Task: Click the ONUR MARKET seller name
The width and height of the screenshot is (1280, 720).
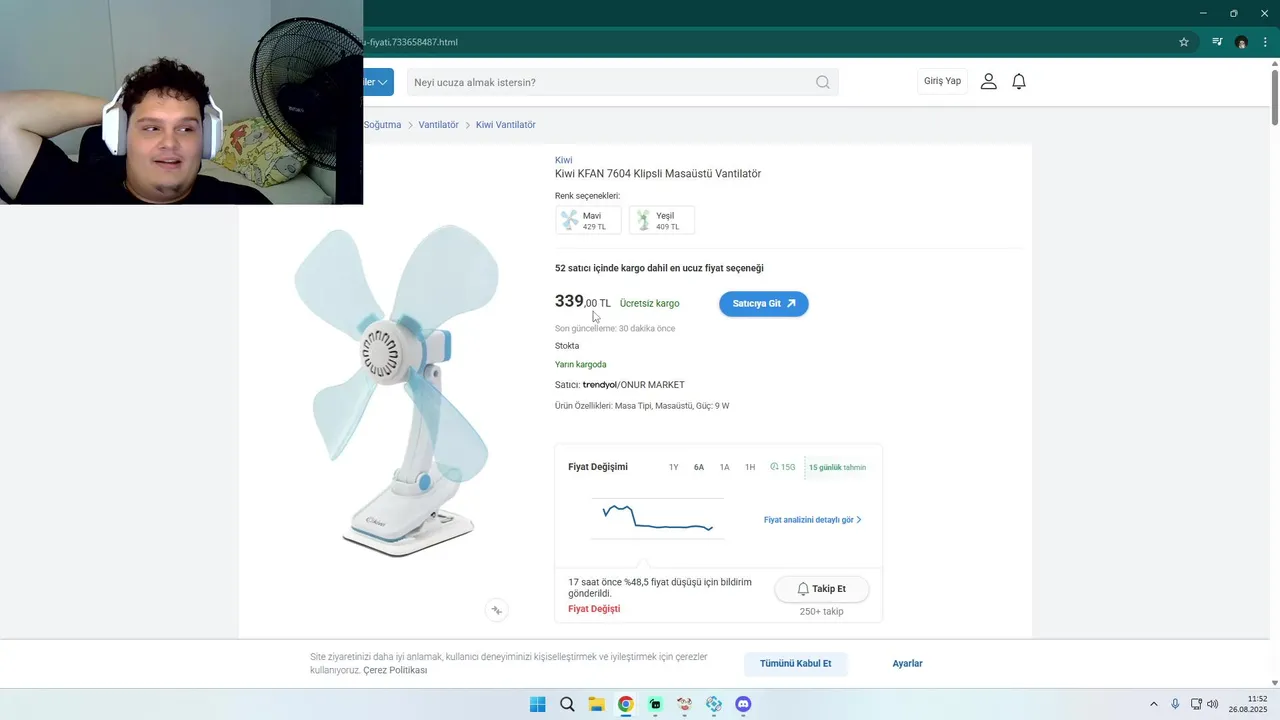Action: coord(653,385)
